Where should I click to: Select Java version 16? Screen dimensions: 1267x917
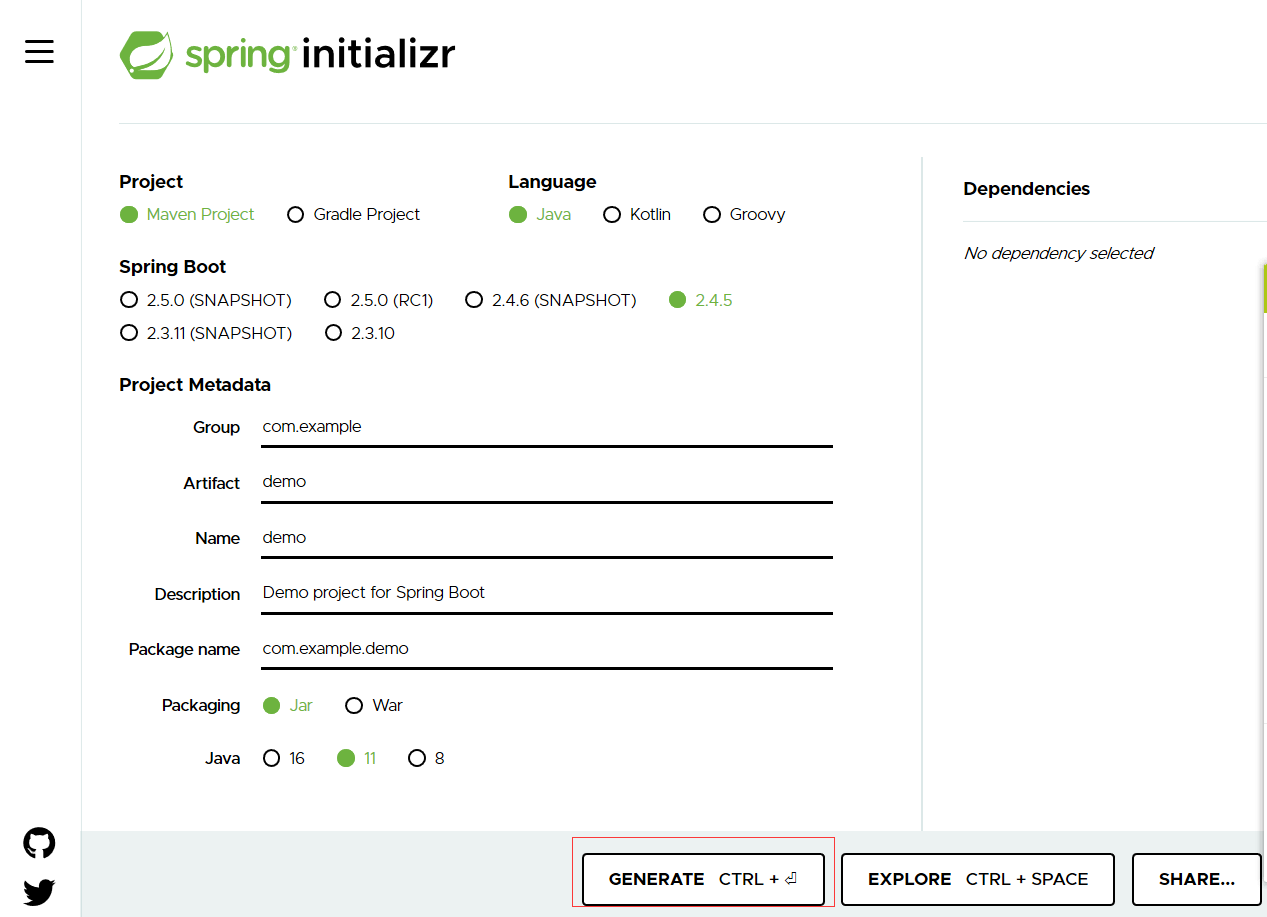coord(271,759)
